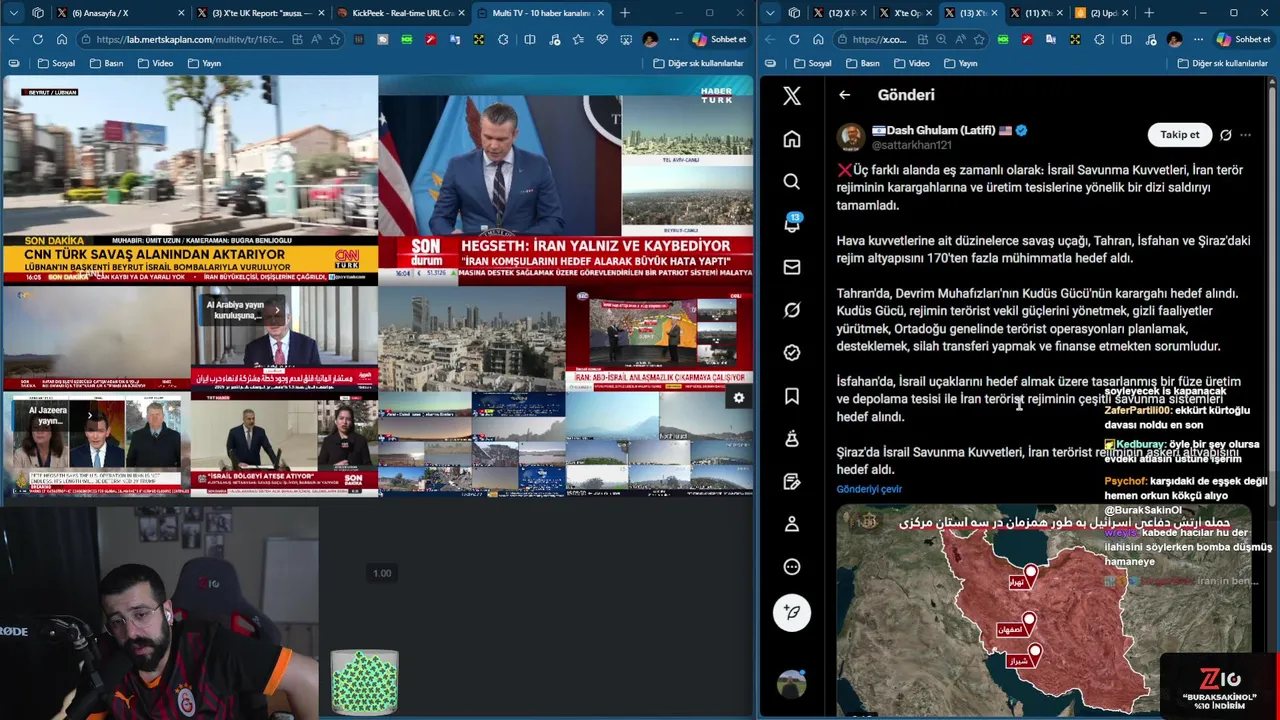Open X search (magnifier) in sidebar
This screenshot has width=1280, height=720.
(792, 181)
